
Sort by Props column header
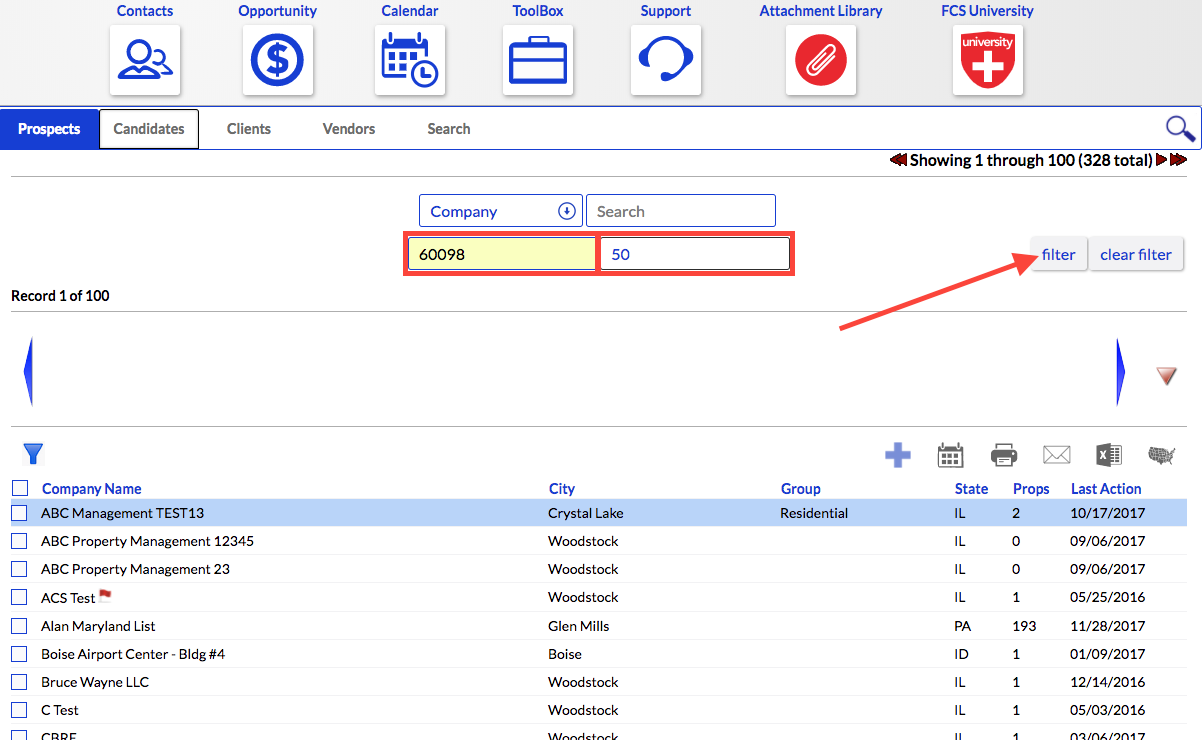1031,489
